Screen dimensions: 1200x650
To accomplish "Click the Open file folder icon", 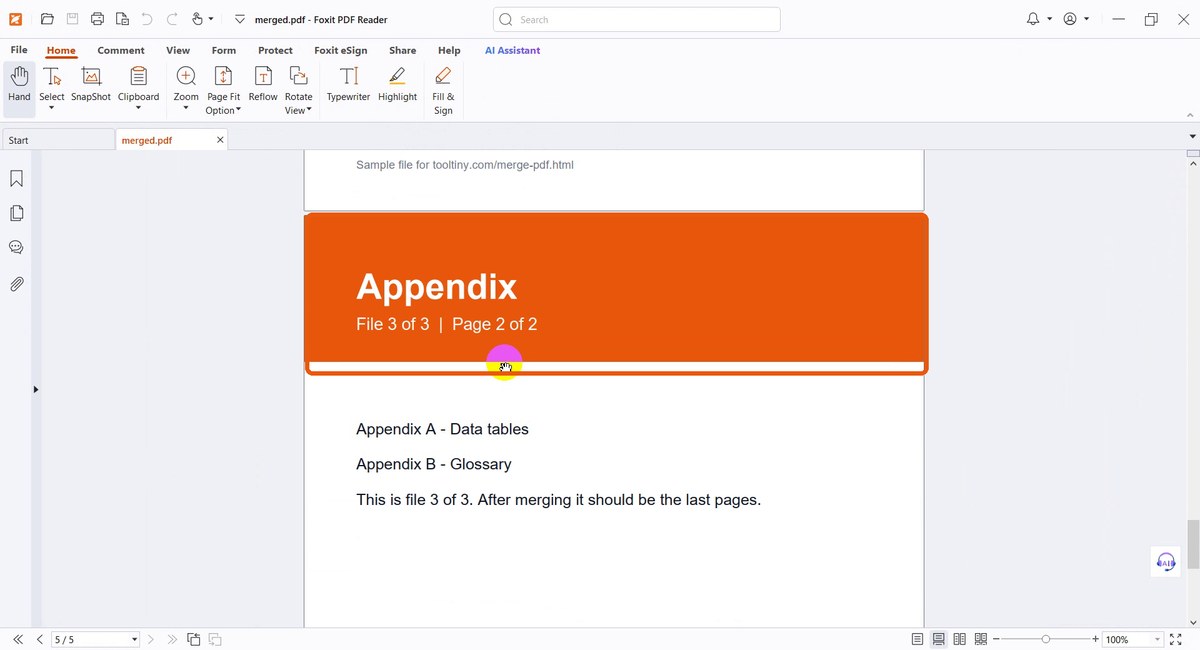I will click(x=47, y=19).
